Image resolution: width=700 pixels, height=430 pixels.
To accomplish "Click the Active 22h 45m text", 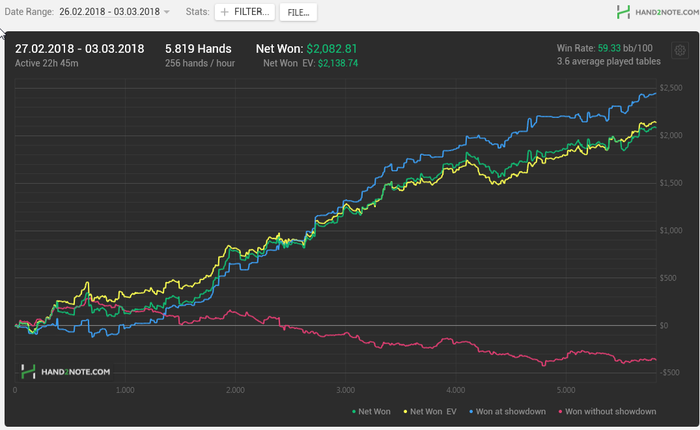I will click(46, 63).
